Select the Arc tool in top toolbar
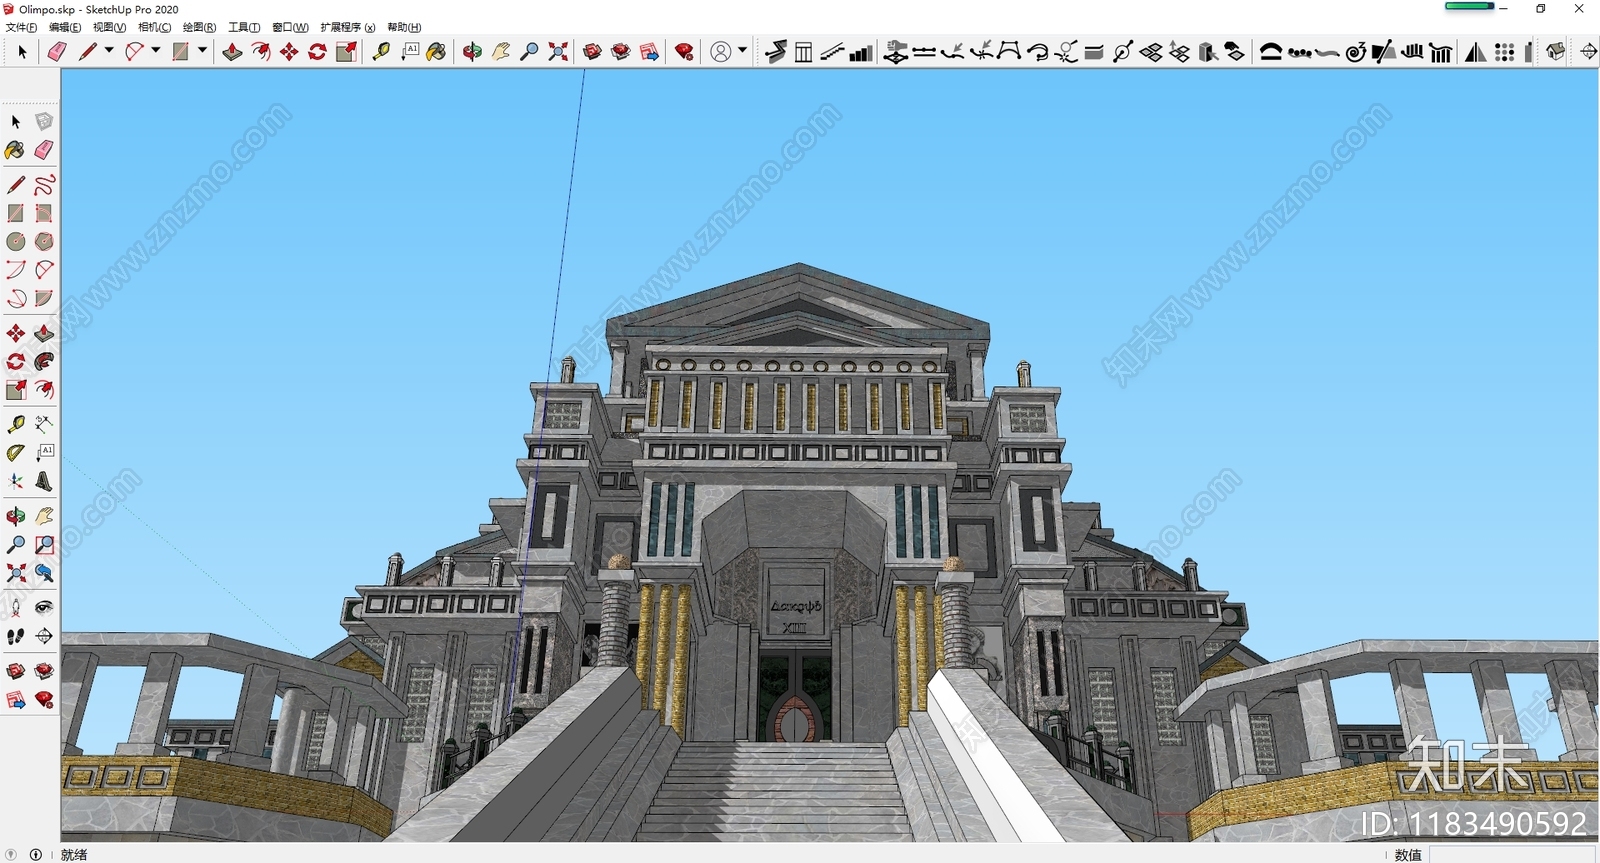This screenshot has height=863, width=1600. [134, 52]
